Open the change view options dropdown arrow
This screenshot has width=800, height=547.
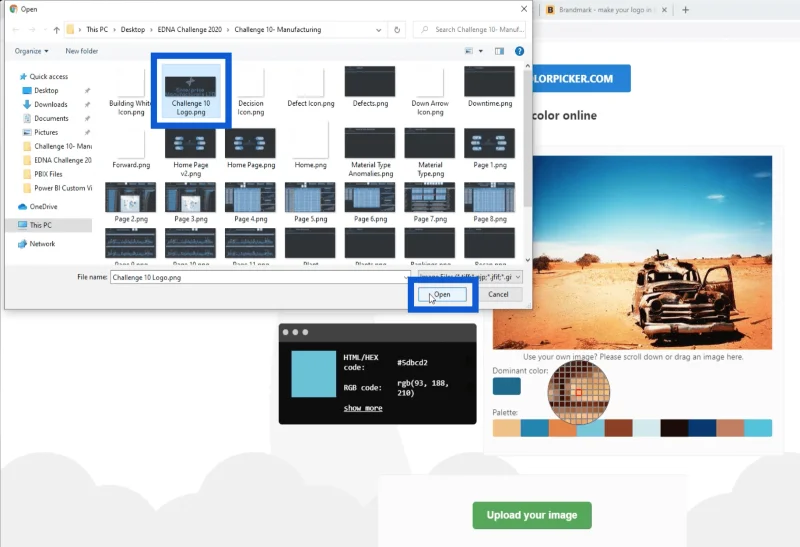[481, 51]
